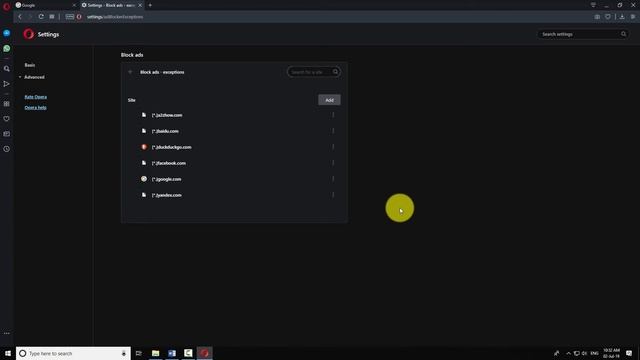The width and height of the screenshot is (640, 360).
Task: Open more actions for google.com
Action: [333, 179]
